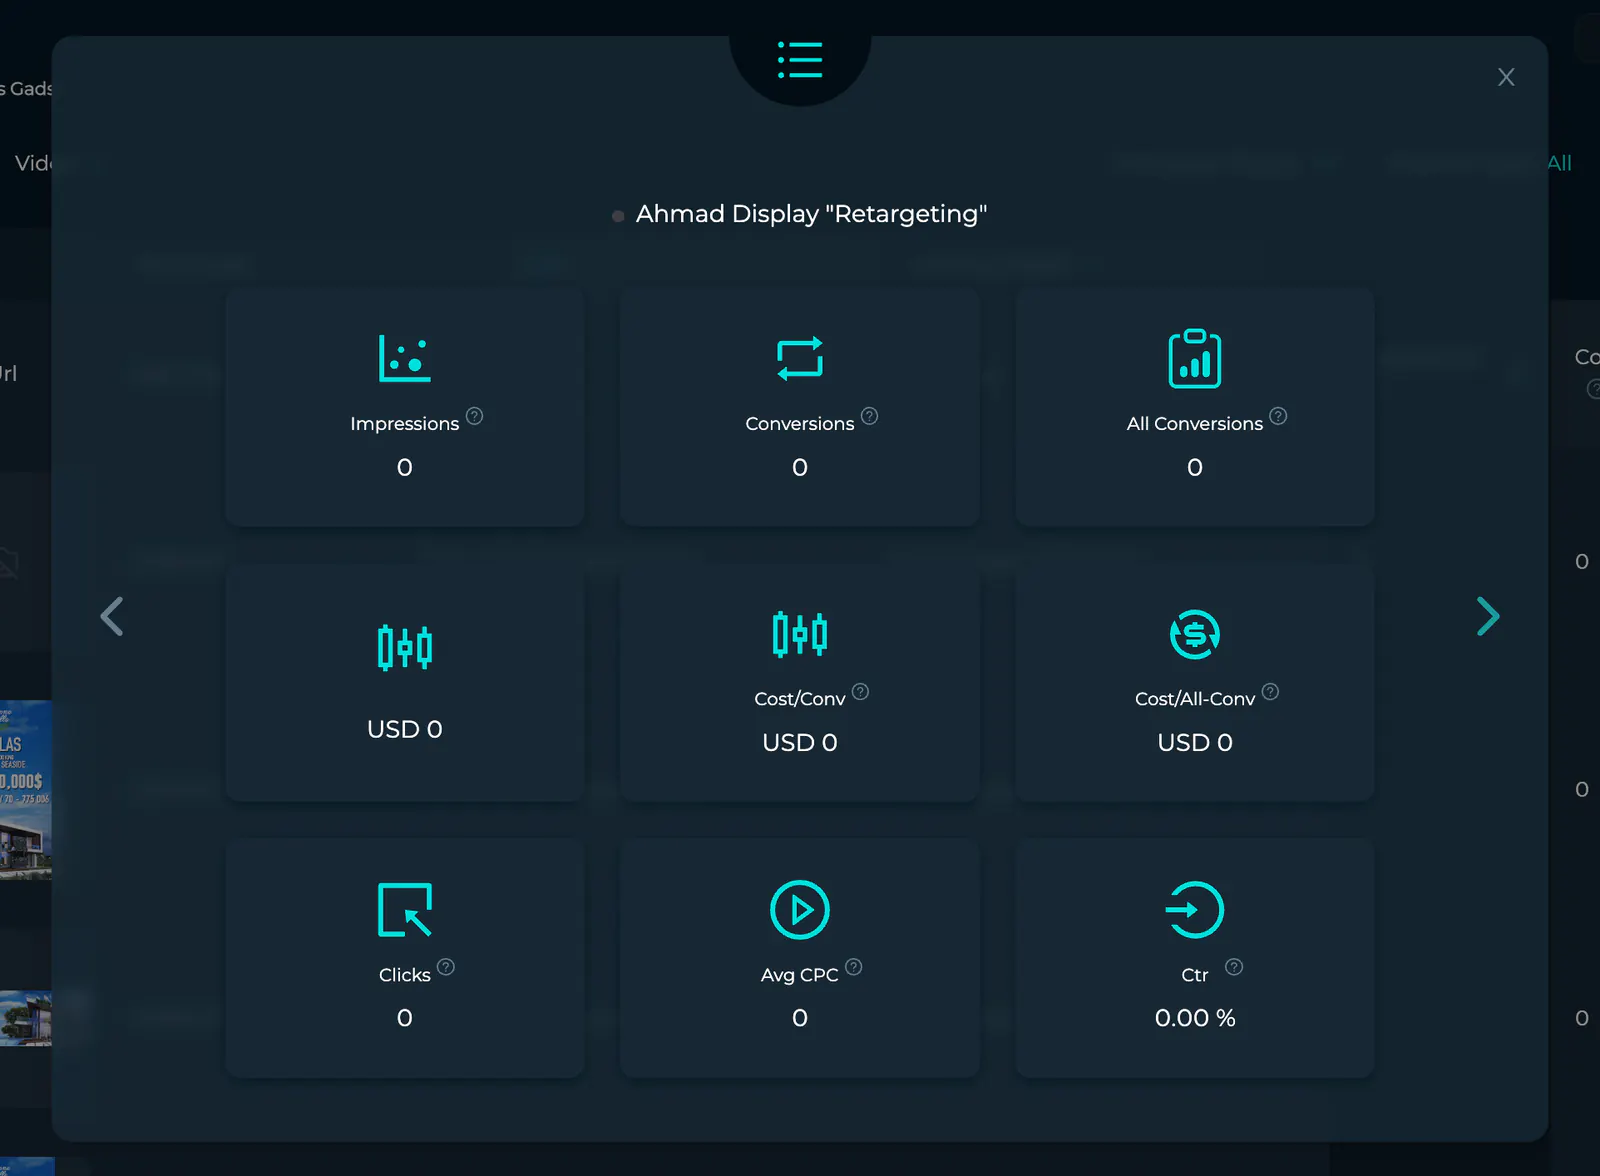
Task: Click the Conversions label
Action: point(800,424)
